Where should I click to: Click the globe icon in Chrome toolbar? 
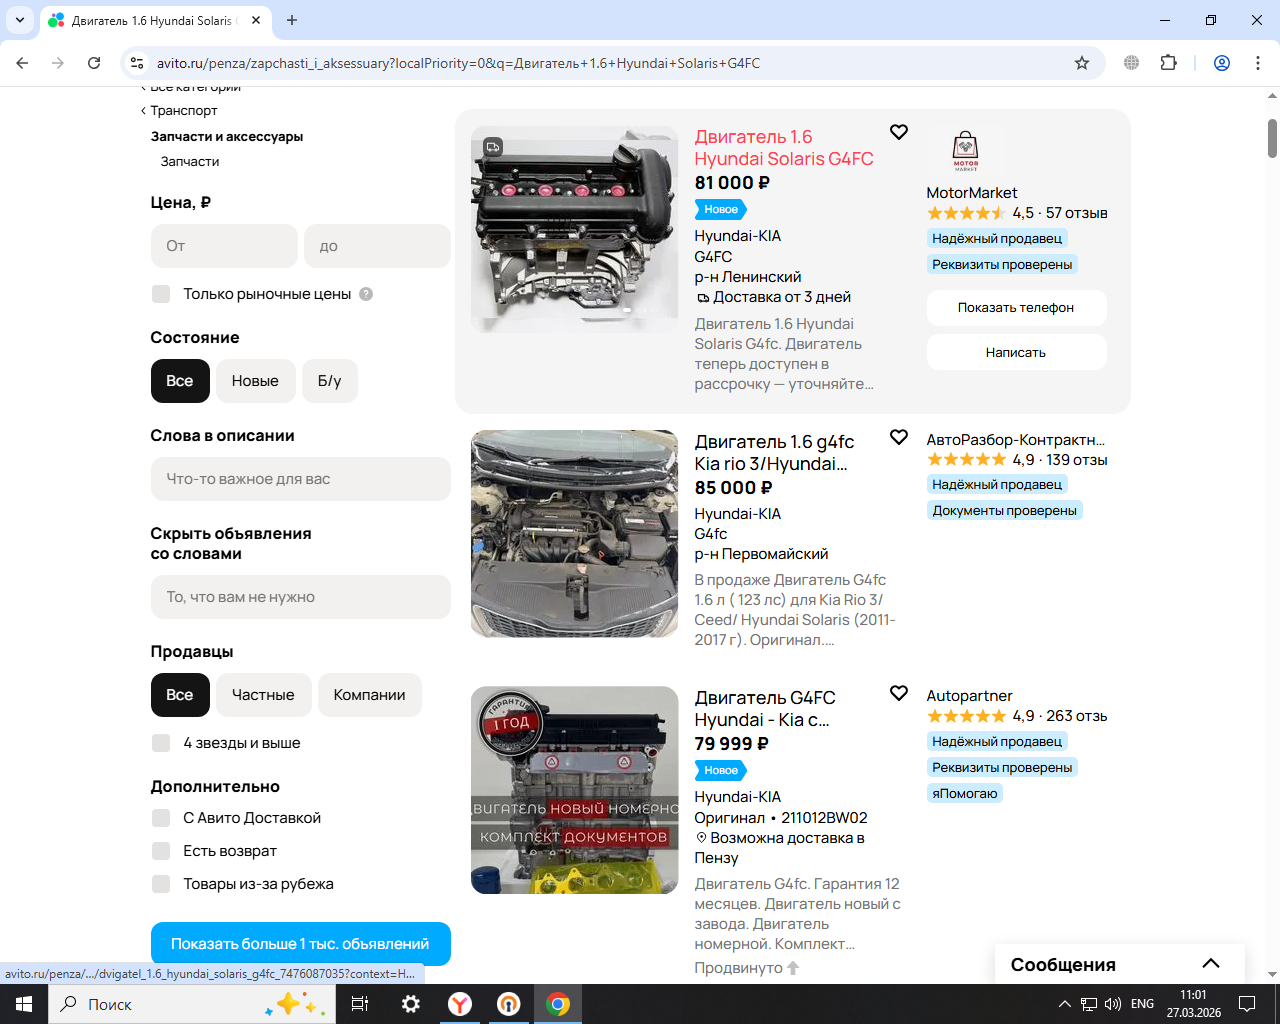(1131, 63)
